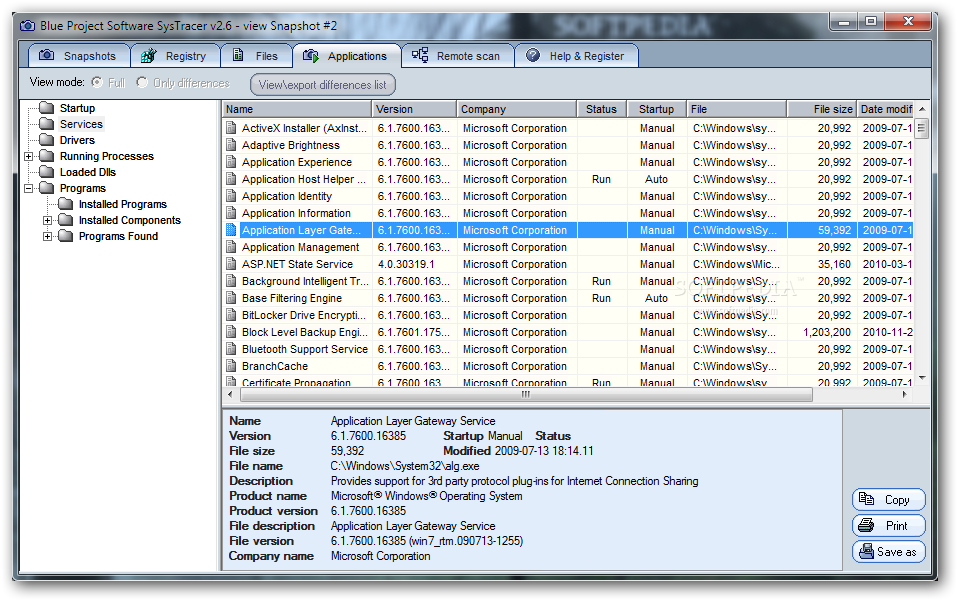Viewport: 958px width, 601px height.
Task: Select the Application Information row
Action: (x=568, y=213)
